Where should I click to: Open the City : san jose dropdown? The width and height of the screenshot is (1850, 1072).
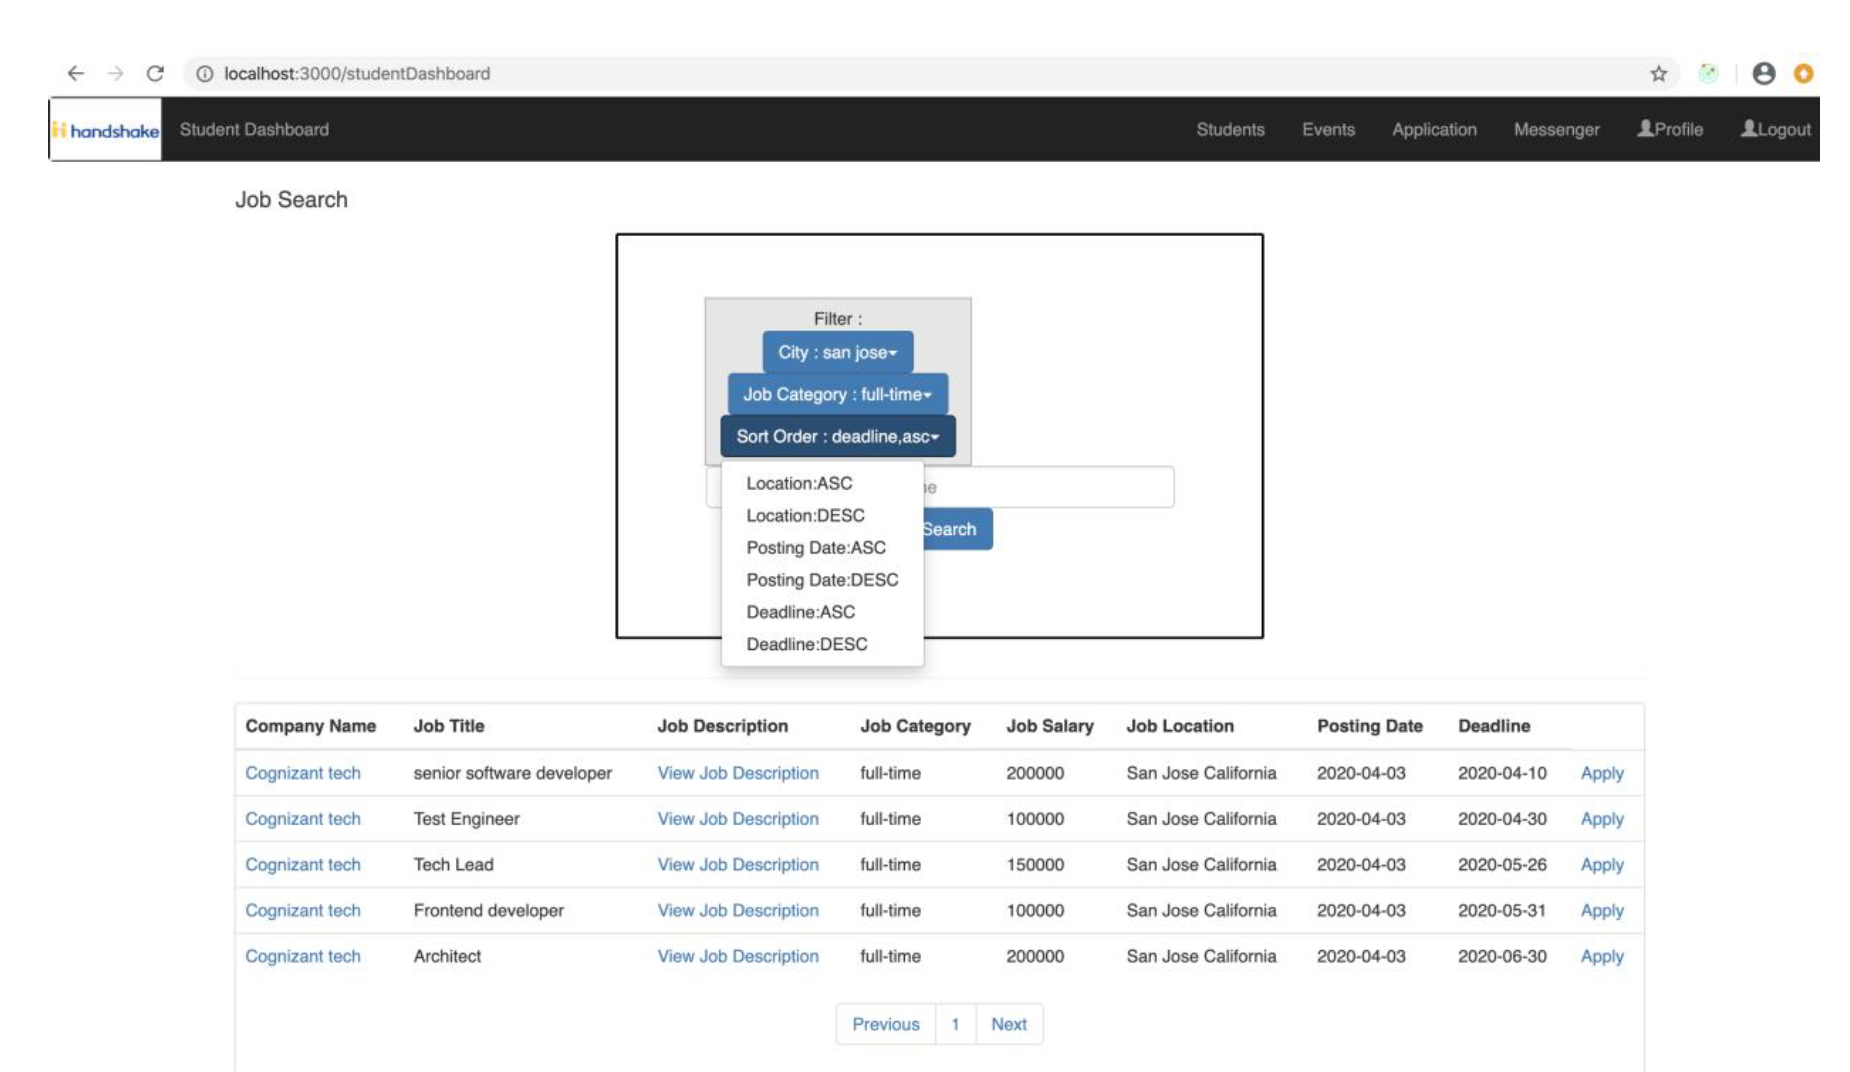point(838,352)
